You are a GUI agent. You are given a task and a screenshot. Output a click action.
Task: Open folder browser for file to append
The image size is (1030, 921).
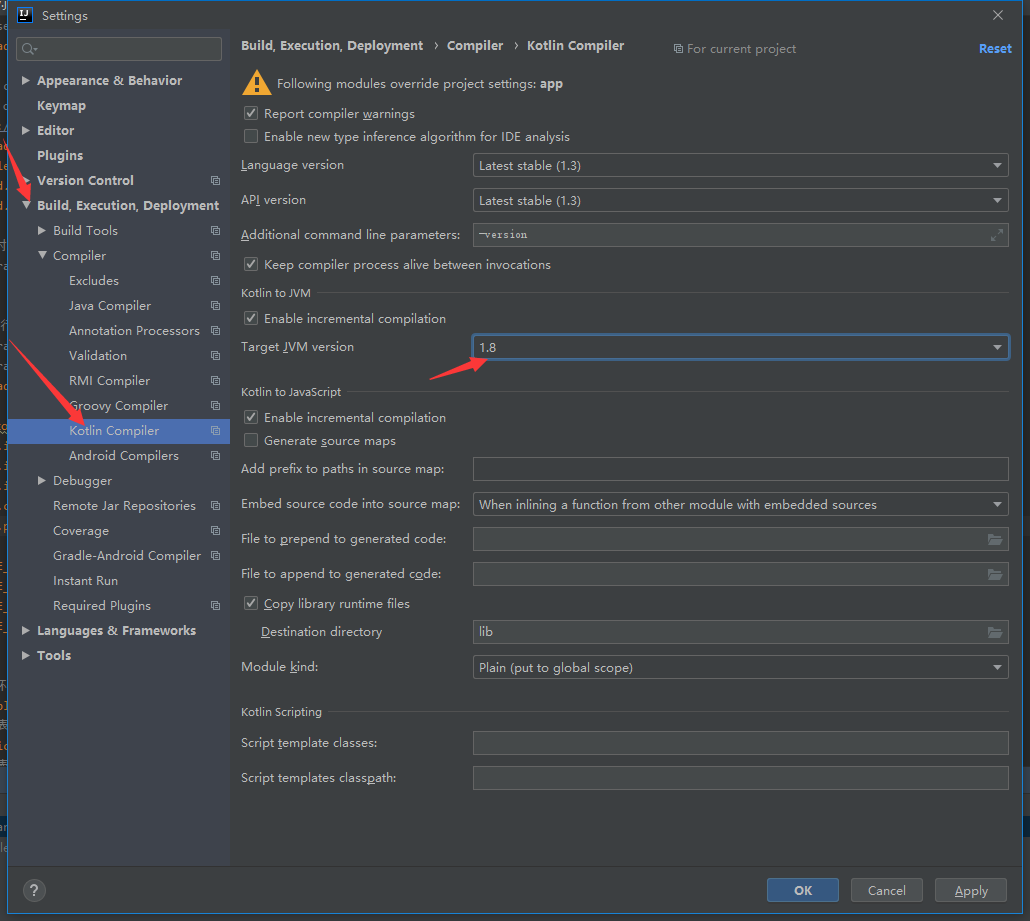point(995,574)
